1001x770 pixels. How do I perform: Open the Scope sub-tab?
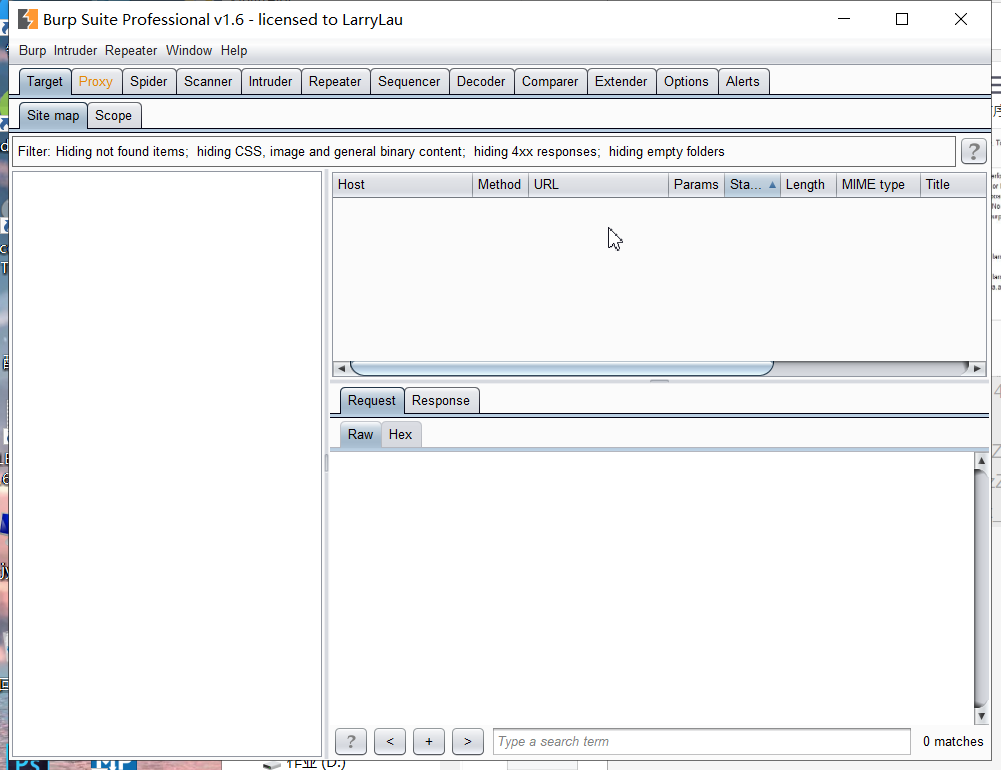[x=113, y=115]
